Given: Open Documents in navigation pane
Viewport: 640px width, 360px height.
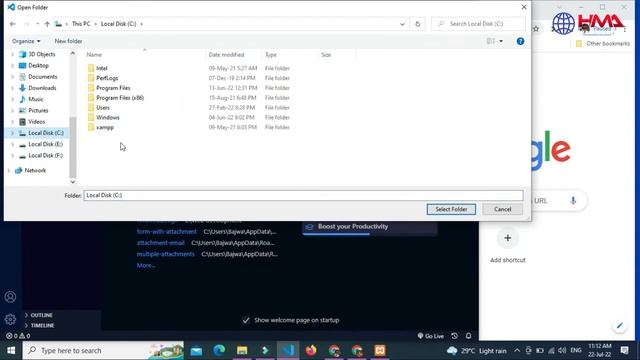Looking at the screenshot, I should point(42,77).
